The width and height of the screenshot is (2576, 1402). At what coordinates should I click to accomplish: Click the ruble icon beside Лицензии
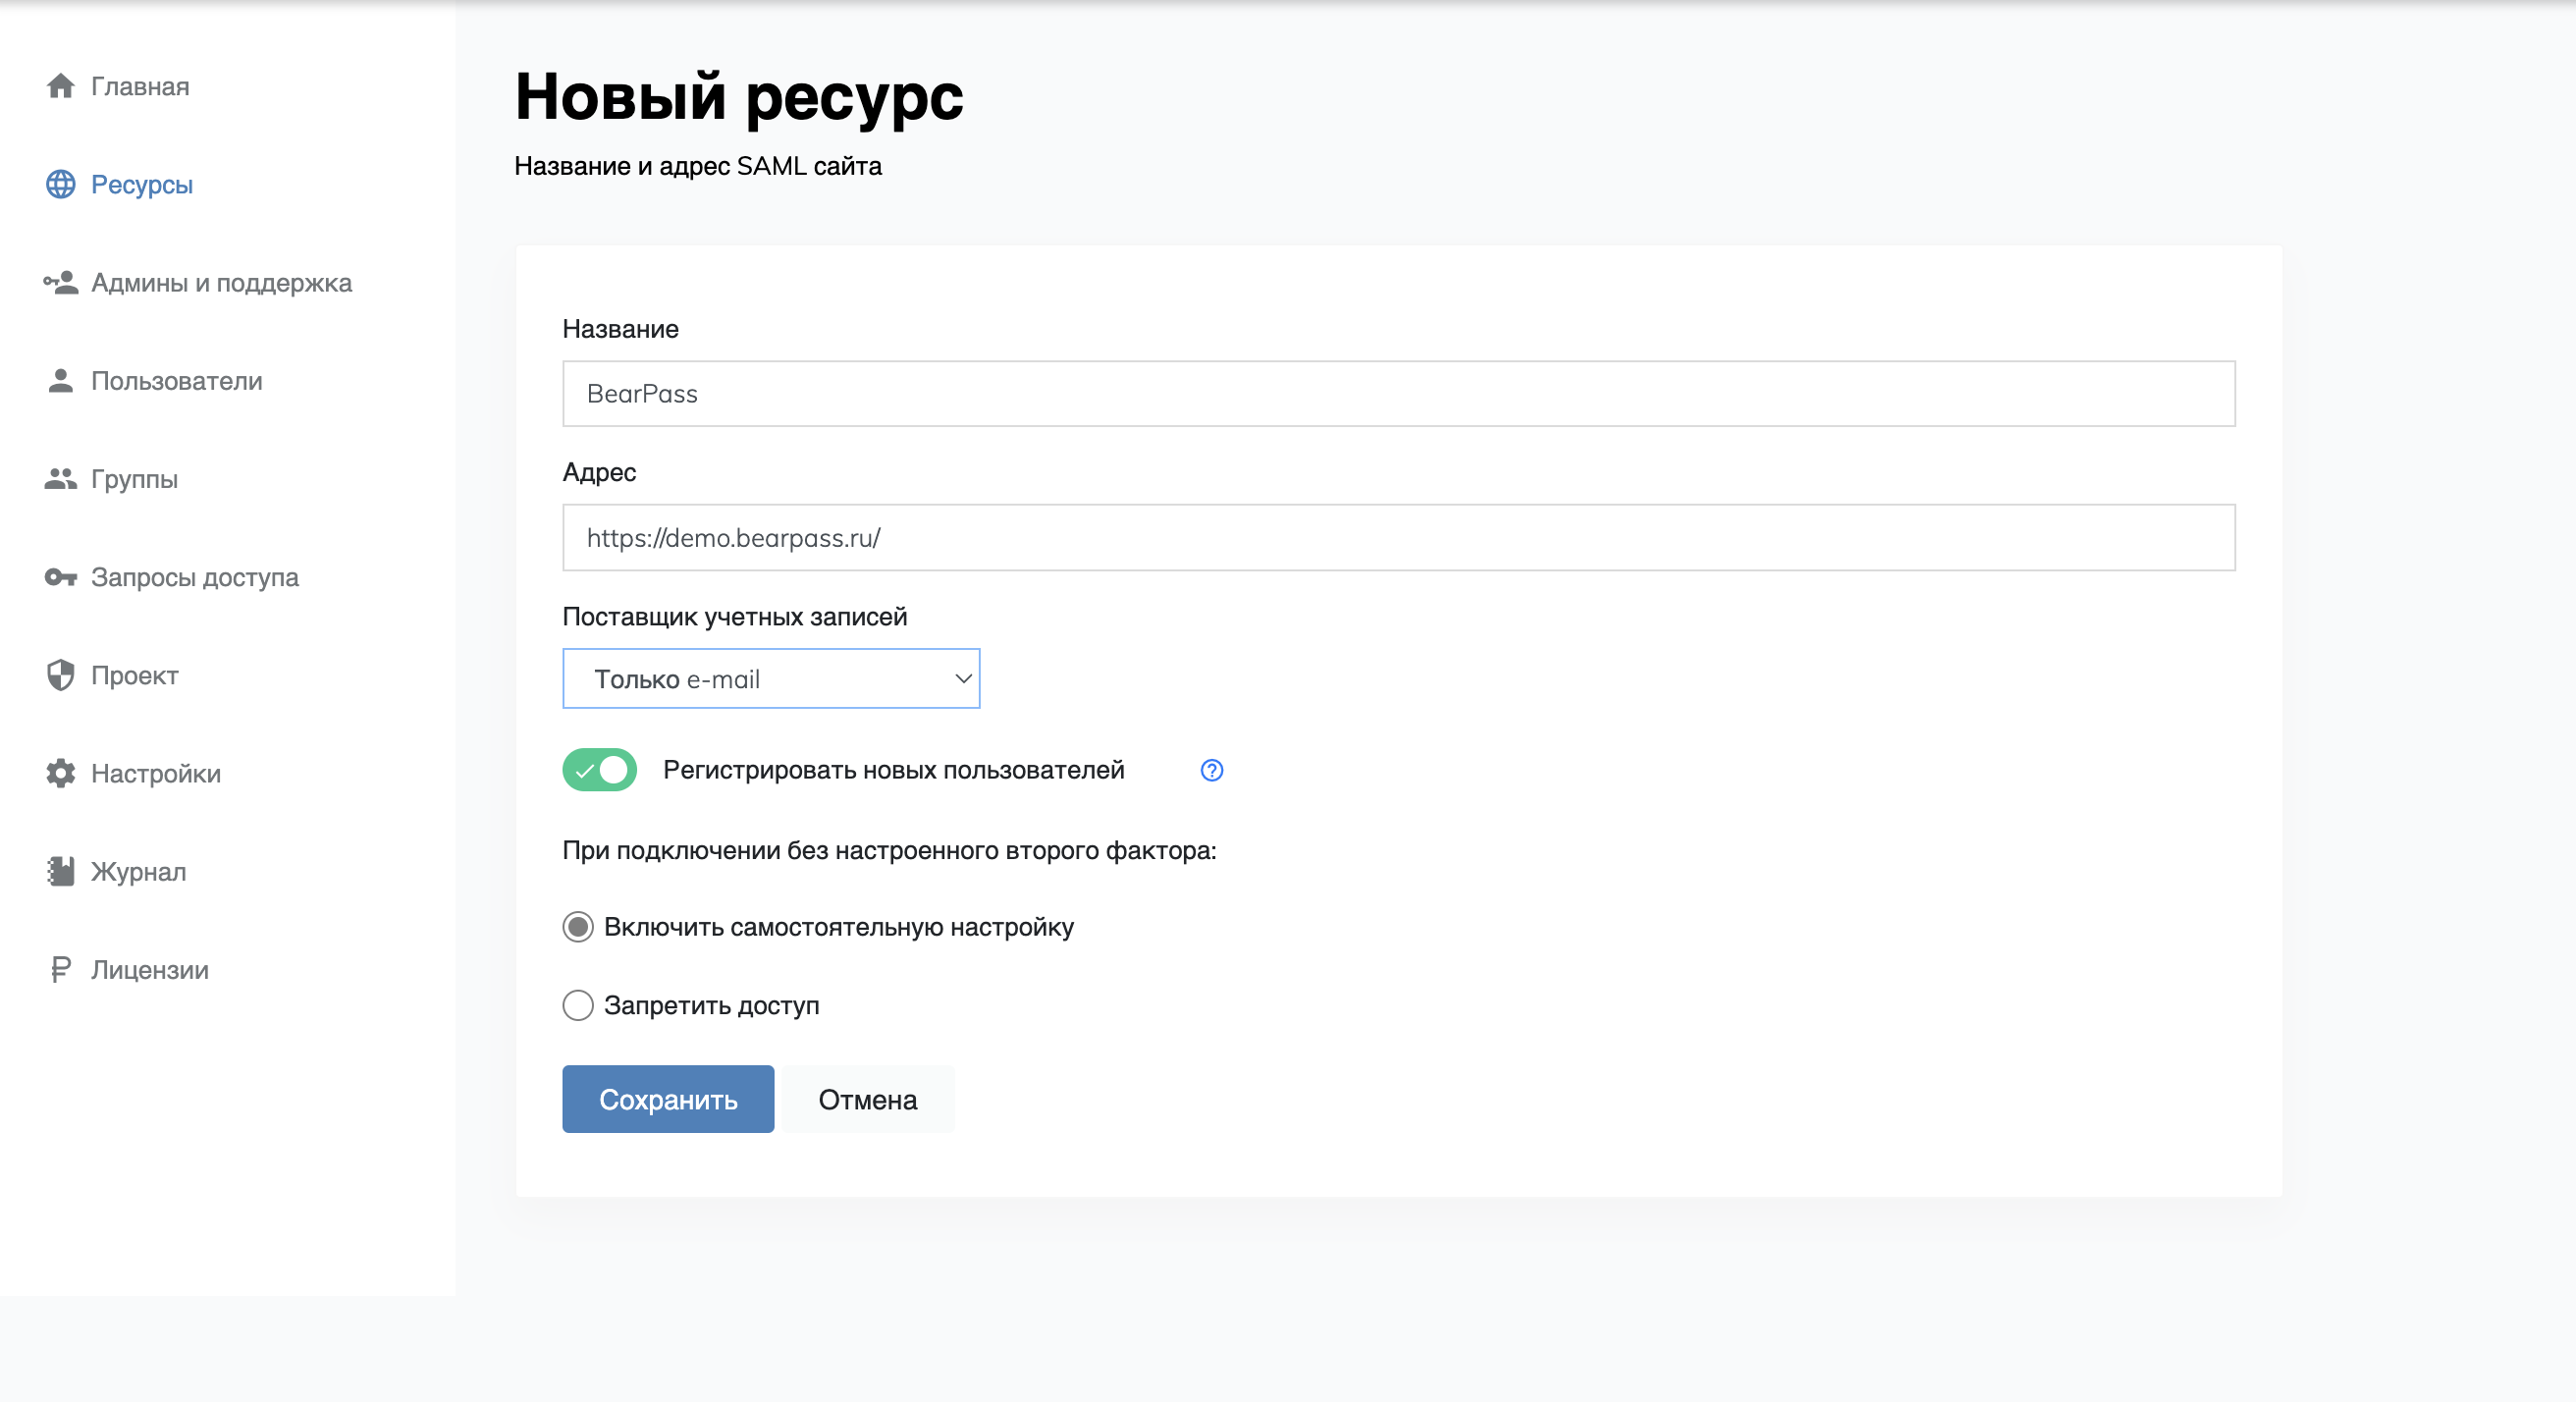point(60,969)
